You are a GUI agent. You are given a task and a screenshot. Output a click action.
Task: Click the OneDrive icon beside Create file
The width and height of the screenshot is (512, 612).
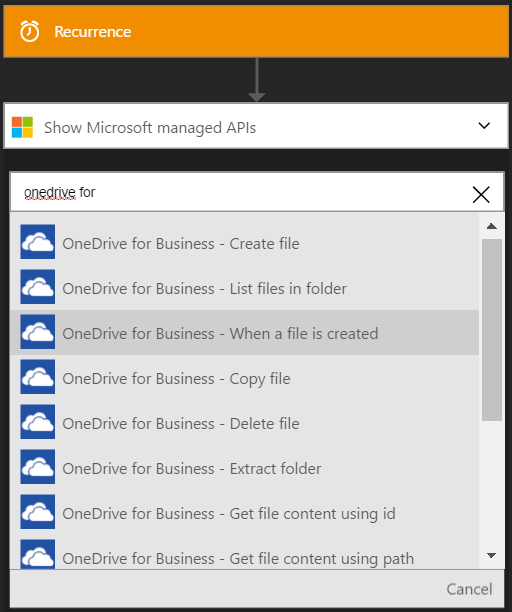tap(37, 242)
